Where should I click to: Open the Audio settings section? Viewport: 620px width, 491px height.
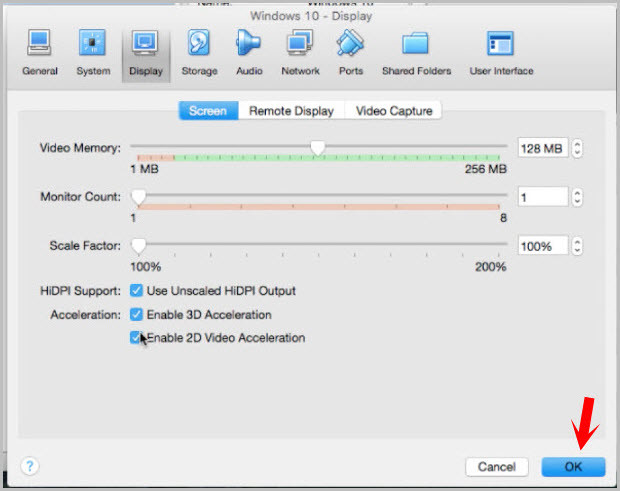pyautogui.click(x=249, y=53)
